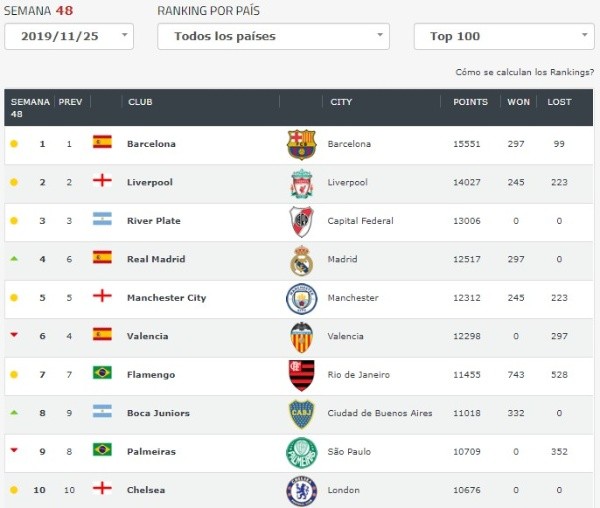
Task: Open the week date 2019/11/25 dropdown
Action: point(69,36)
